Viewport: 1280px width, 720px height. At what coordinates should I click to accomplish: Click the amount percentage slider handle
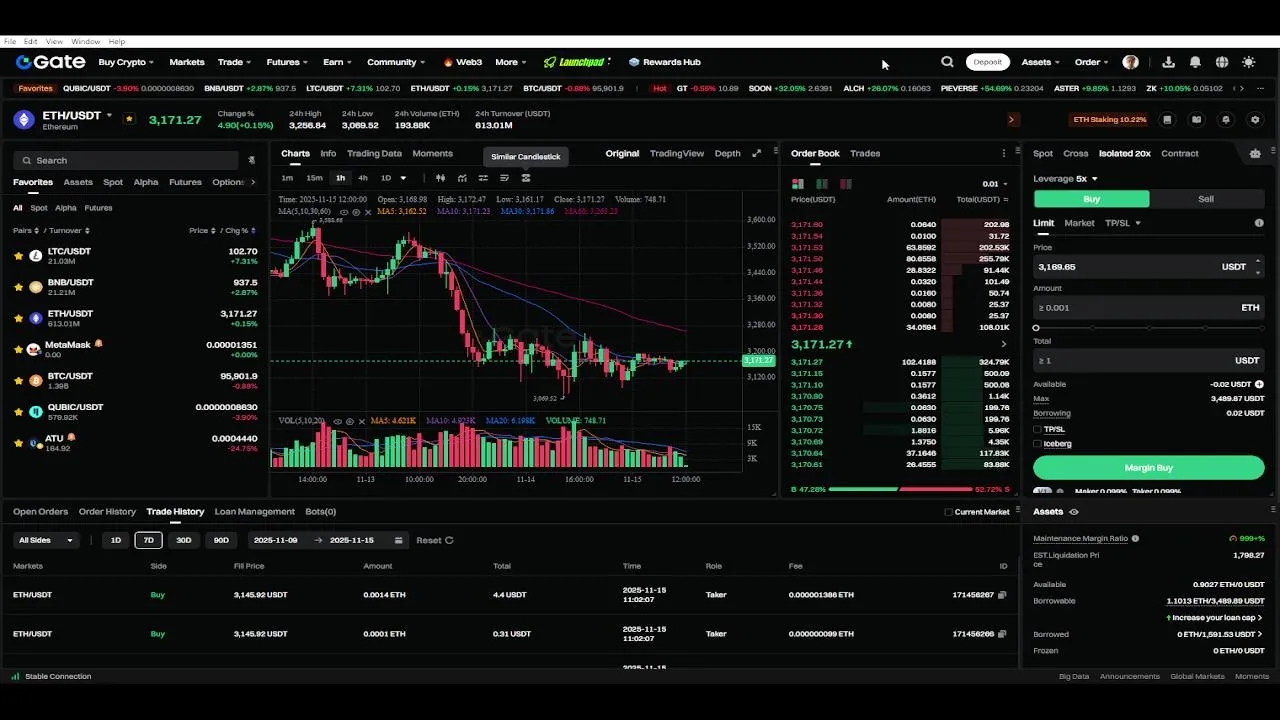click(x=1036, y=328)
